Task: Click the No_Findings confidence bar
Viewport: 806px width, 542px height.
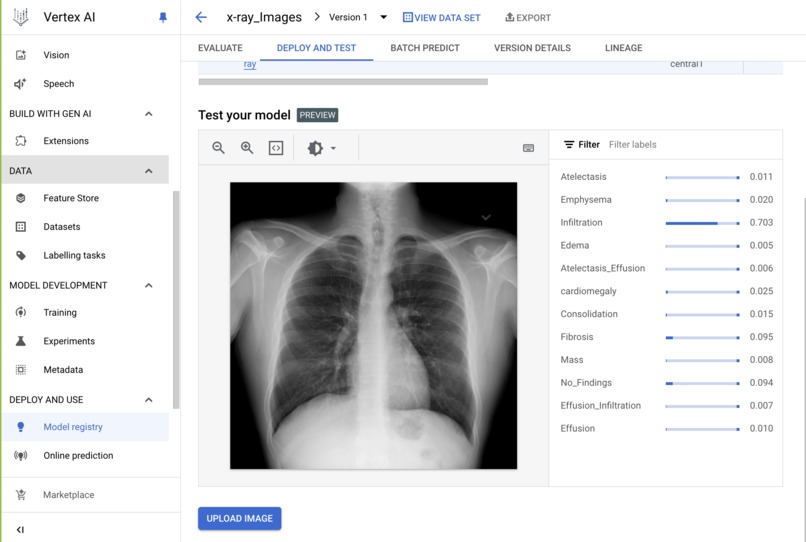Action: (702, 383)
